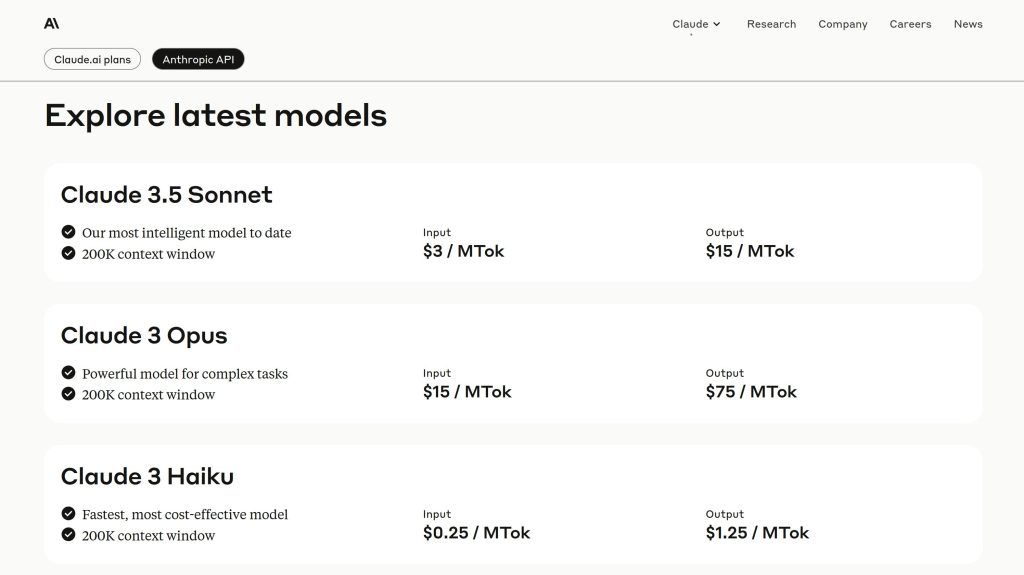Image resolution: width=1024 pixels, height=575 pixels.
Task: Click checkmark icon beside 'Fastest, most cost-effective model'
Action: pos(68,514)
